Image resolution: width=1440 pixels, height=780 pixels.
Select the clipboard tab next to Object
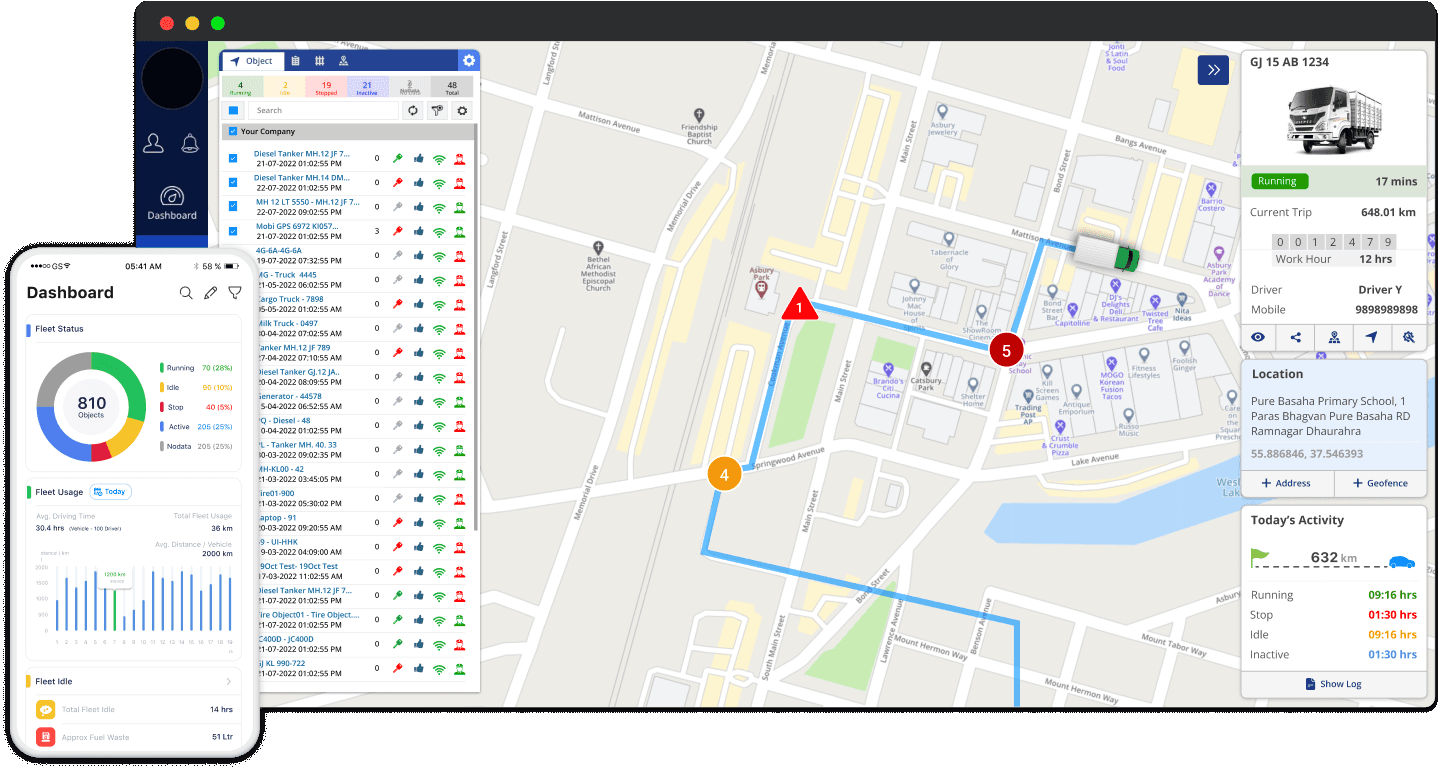click(295, 60)
